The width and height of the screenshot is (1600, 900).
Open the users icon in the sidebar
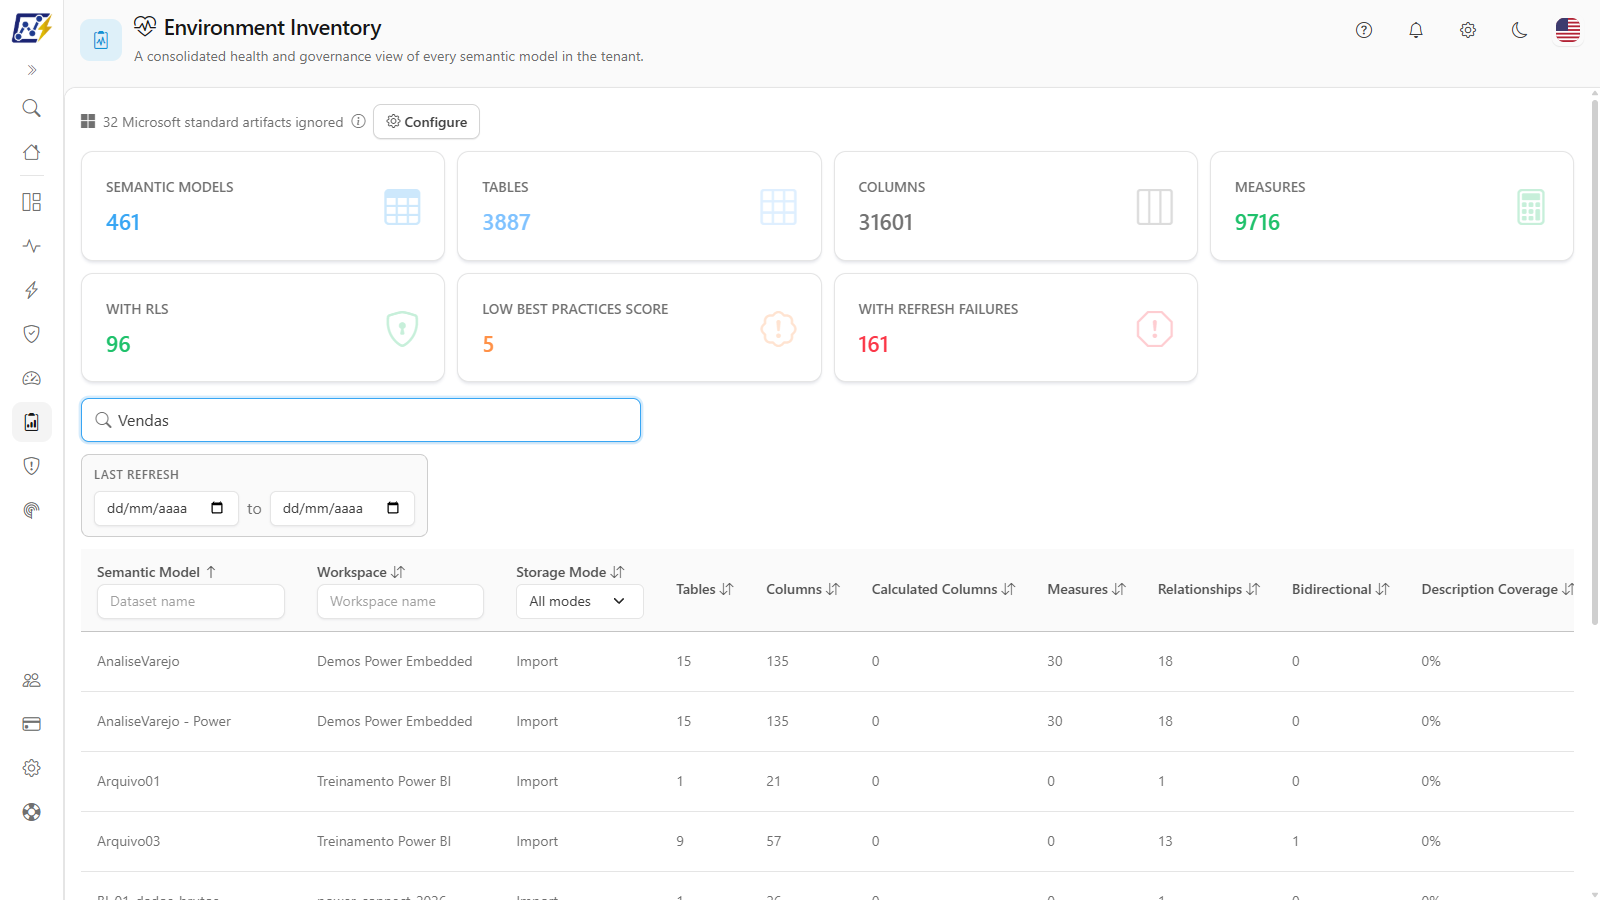[32, 680]
